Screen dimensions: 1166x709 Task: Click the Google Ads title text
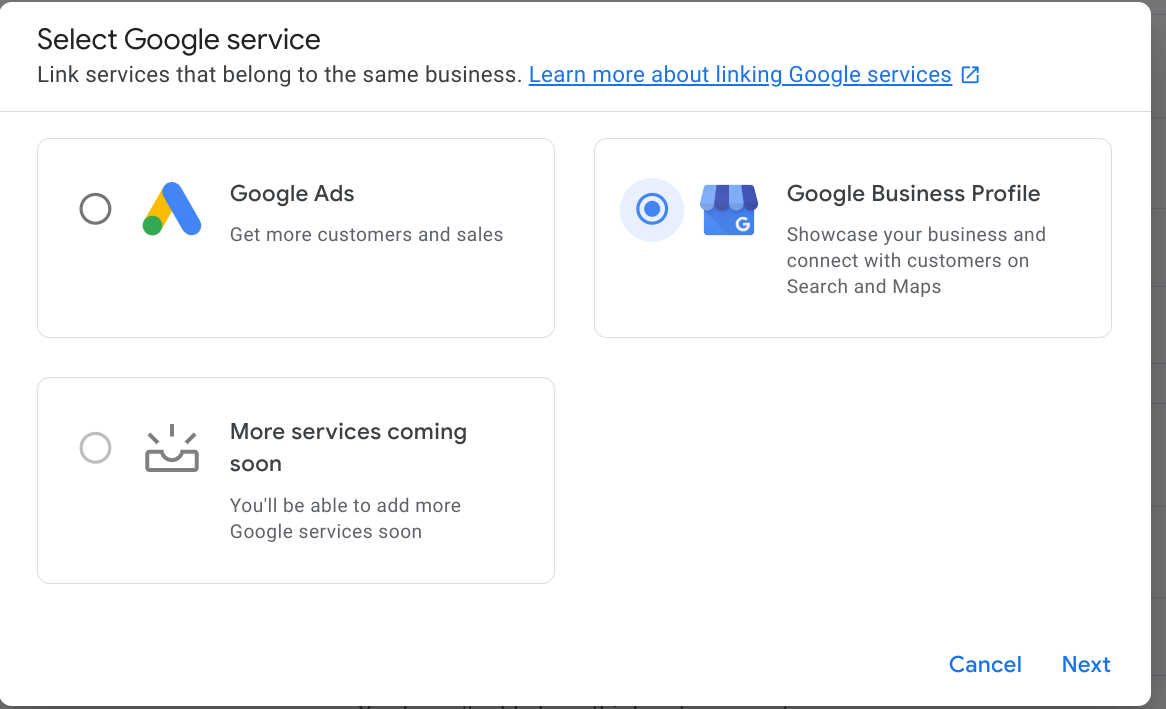(x=291, y=194)
